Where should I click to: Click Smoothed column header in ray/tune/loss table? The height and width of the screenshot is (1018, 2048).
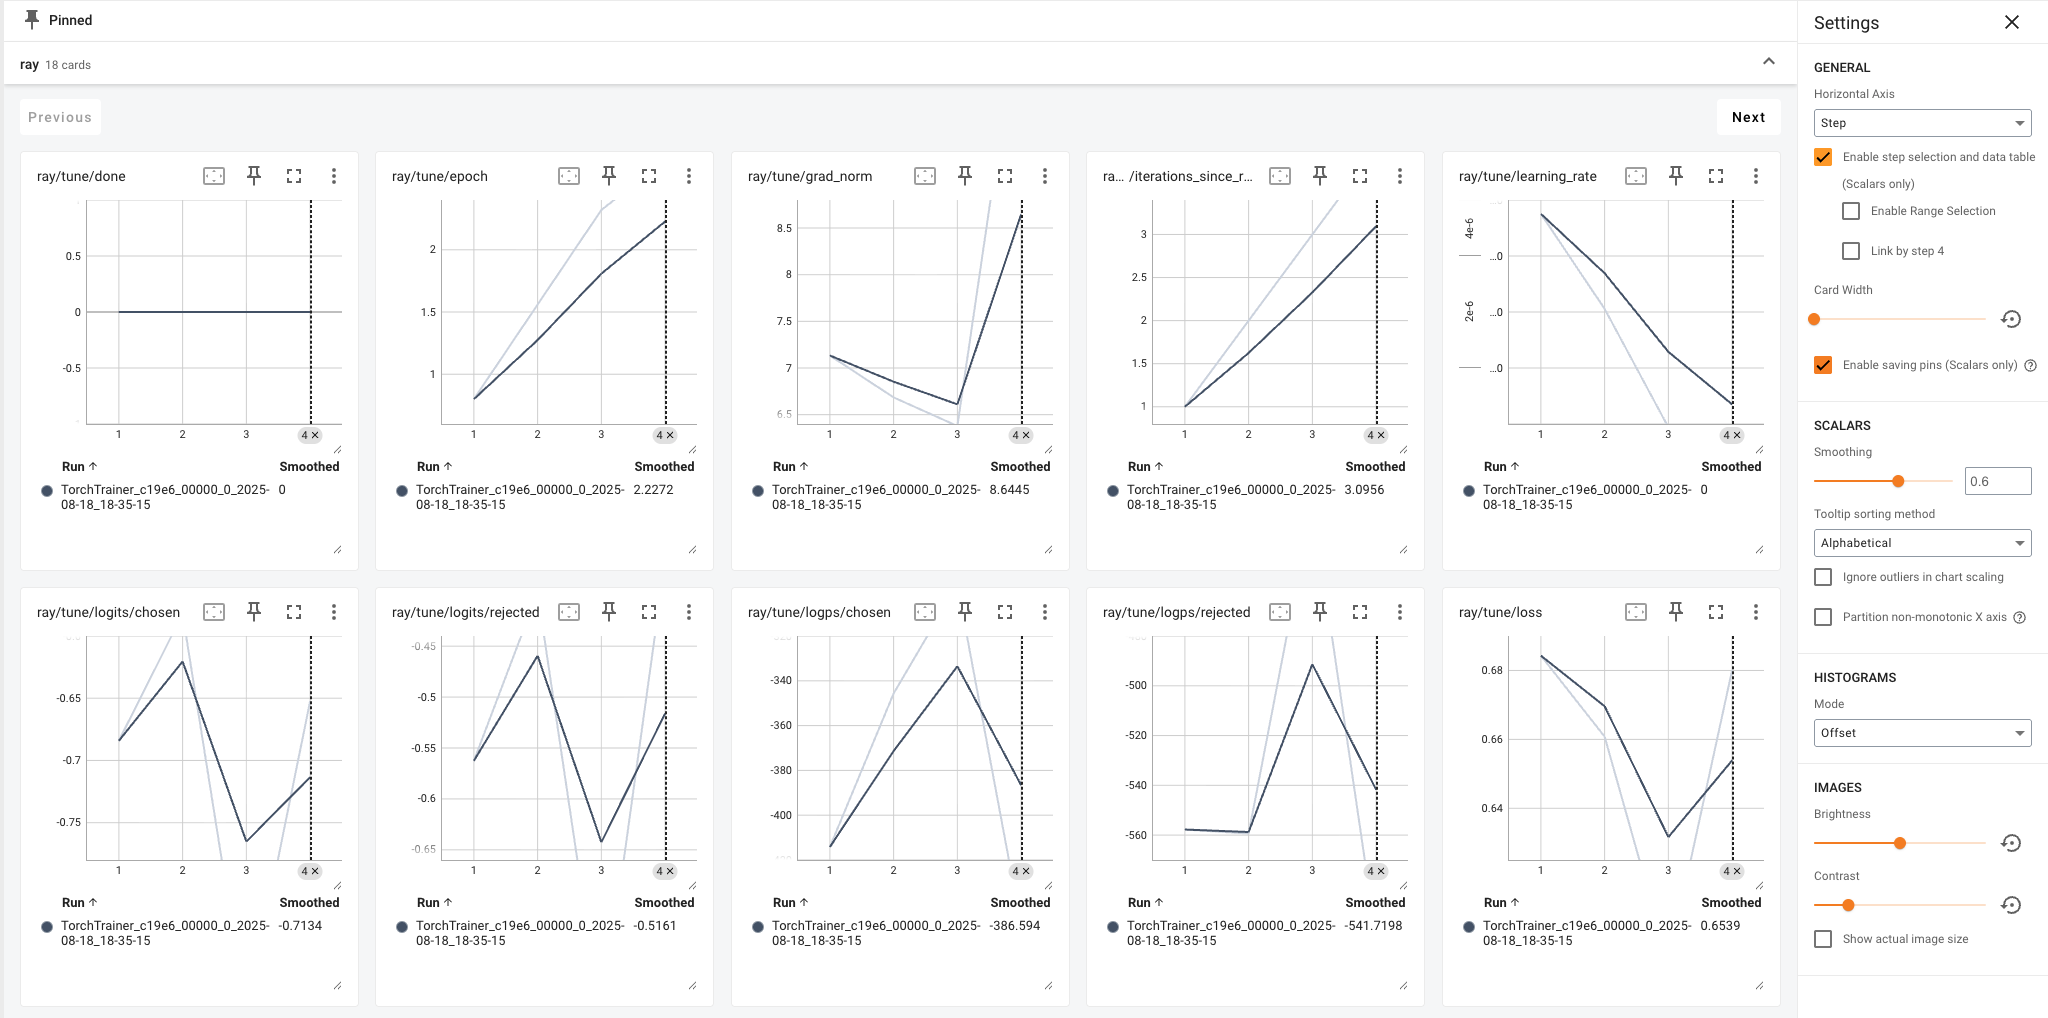click(x=1731, y=903)
